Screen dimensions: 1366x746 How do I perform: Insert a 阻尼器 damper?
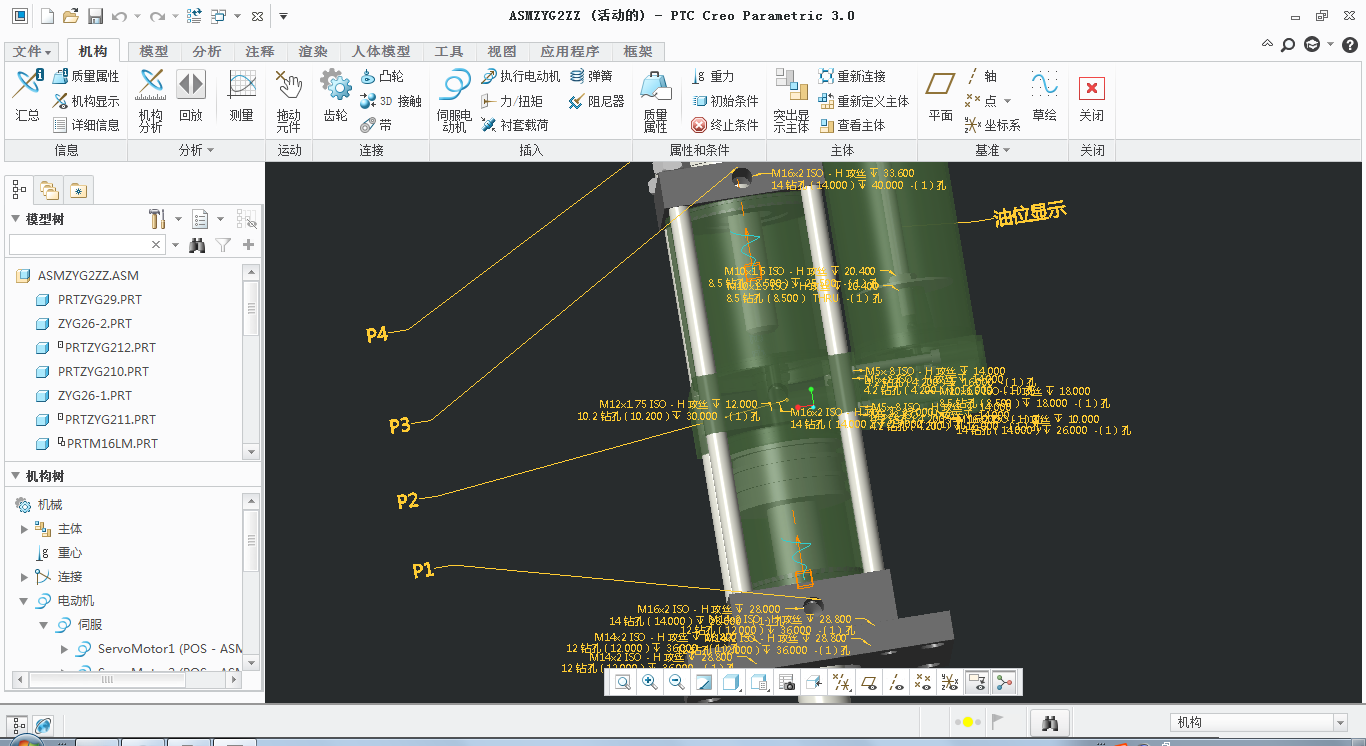(596, 101)
